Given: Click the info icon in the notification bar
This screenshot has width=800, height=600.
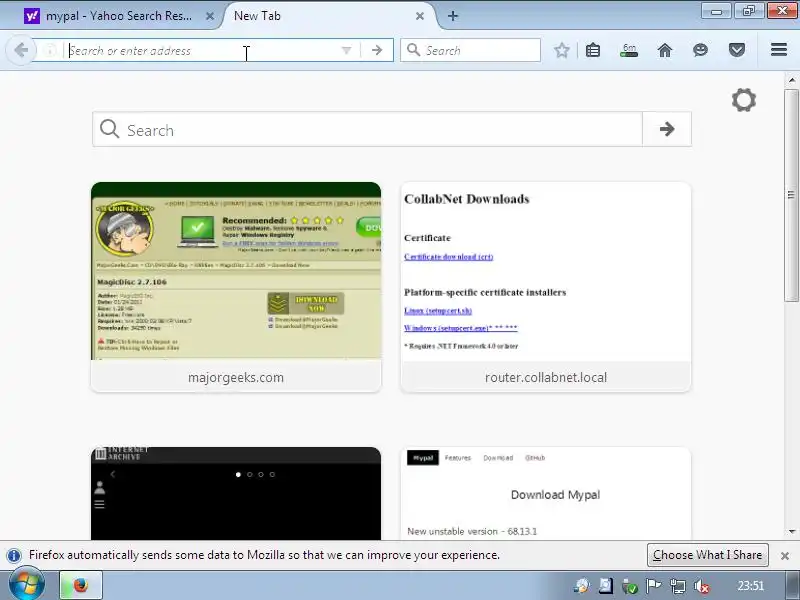Looking at the screenshot, I should pyautogui.click(x=14, y=555).
